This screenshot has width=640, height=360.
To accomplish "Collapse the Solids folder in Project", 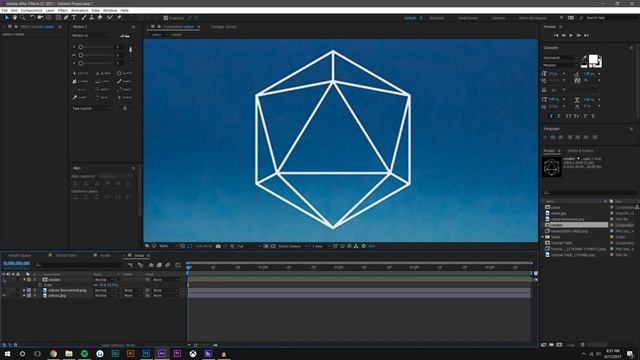I will [543, 237].
